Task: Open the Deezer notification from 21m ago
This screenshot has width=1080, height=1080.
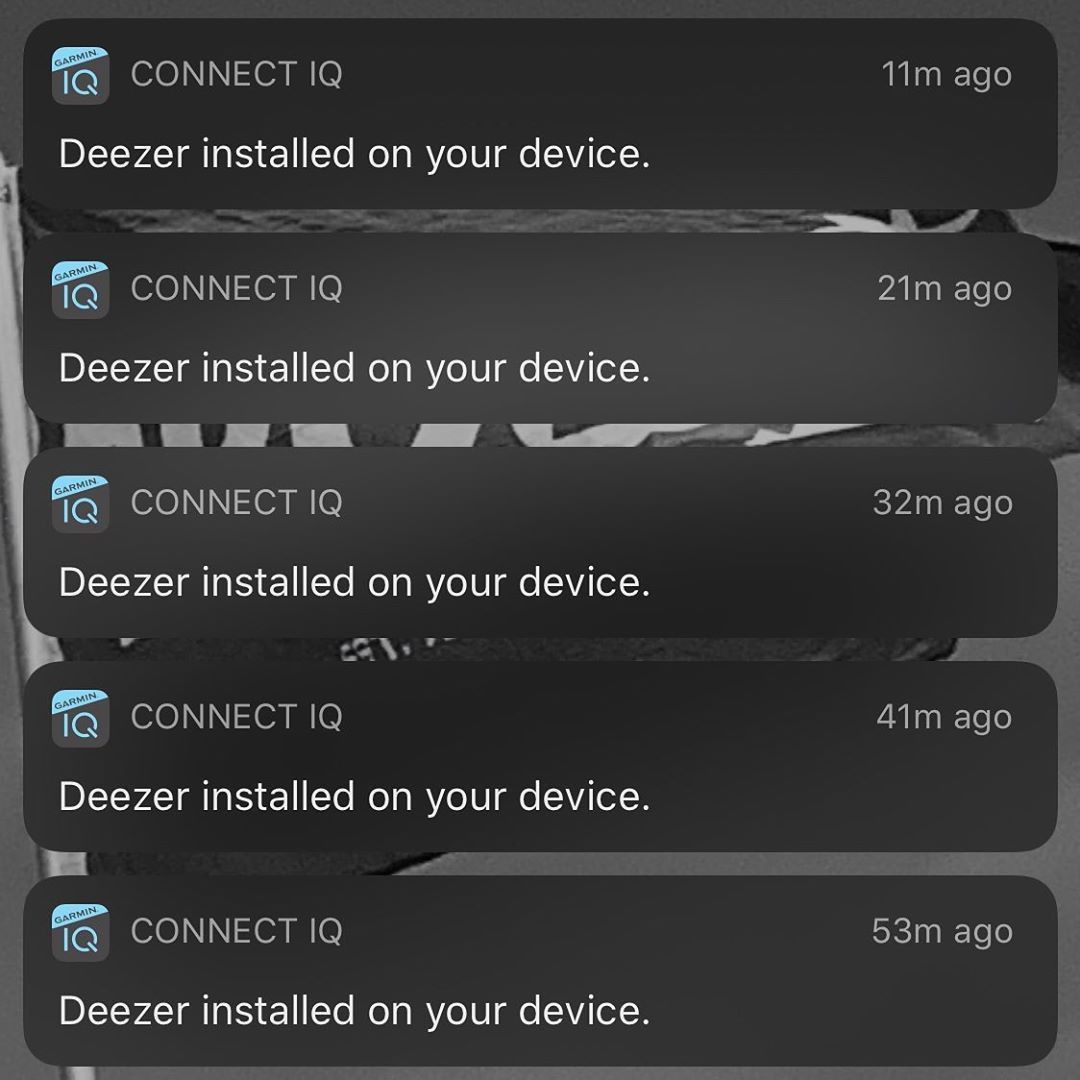Action: [540, 328]
